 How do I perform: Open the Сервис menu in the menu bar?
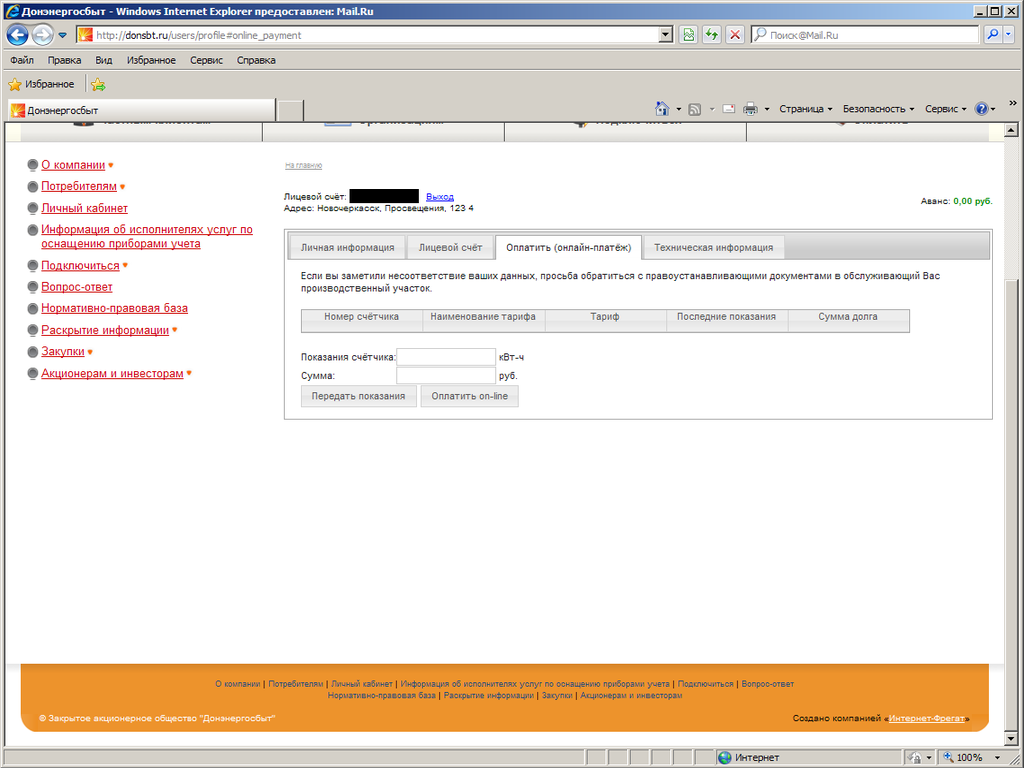[x=206, y=60]
